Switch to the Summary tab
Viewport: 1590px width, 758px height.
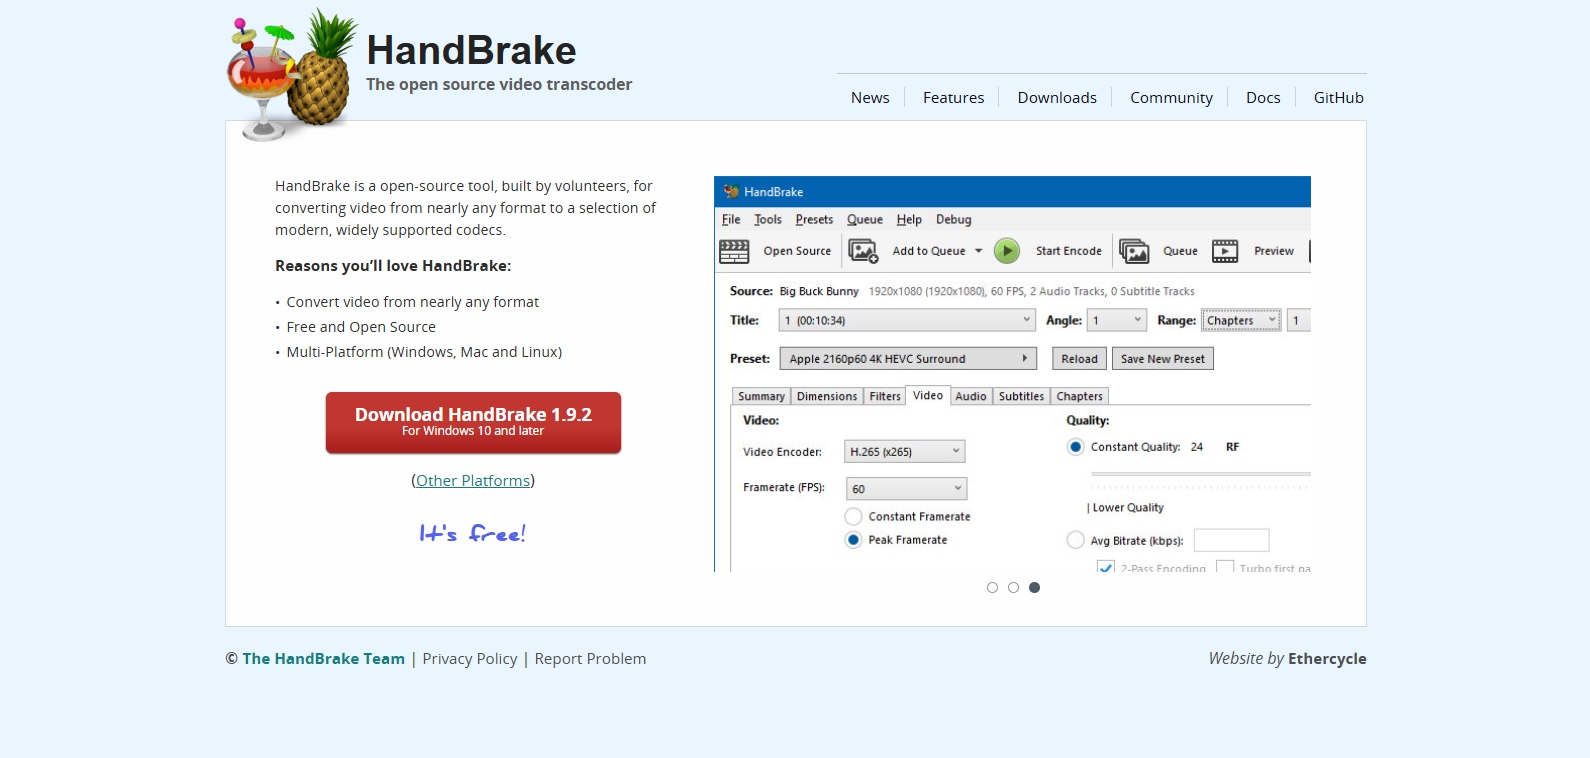[x=761, y=397]
